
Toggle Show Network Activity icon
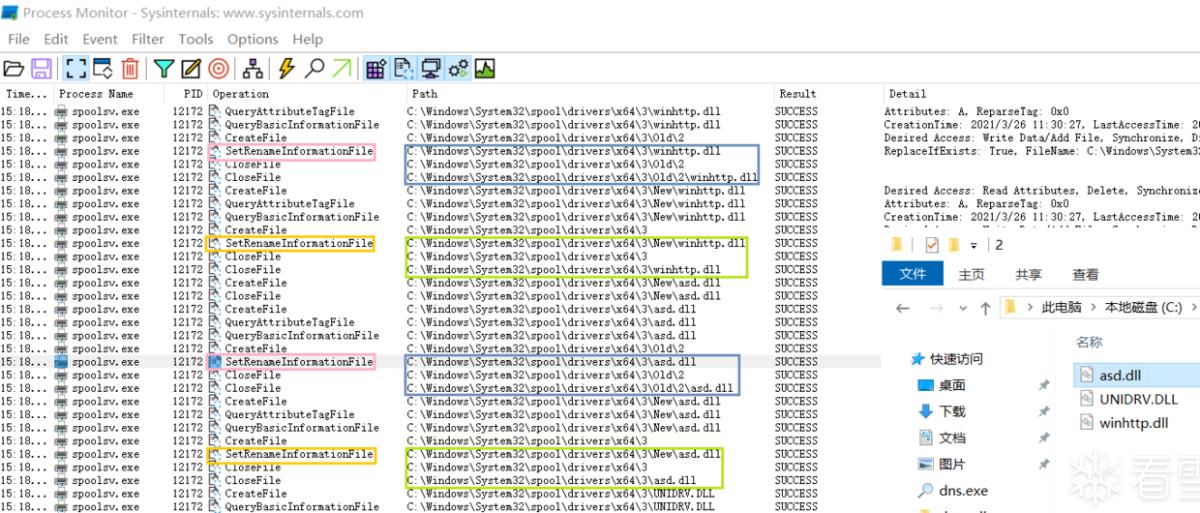(431, 69)
